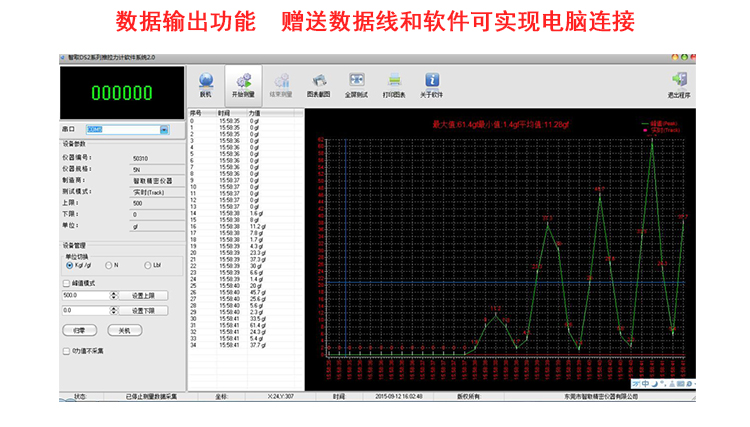The height and width of the screenshot is (427, 750).
Task: Click the 开始测量 start measurement icon
Action: 243,81
